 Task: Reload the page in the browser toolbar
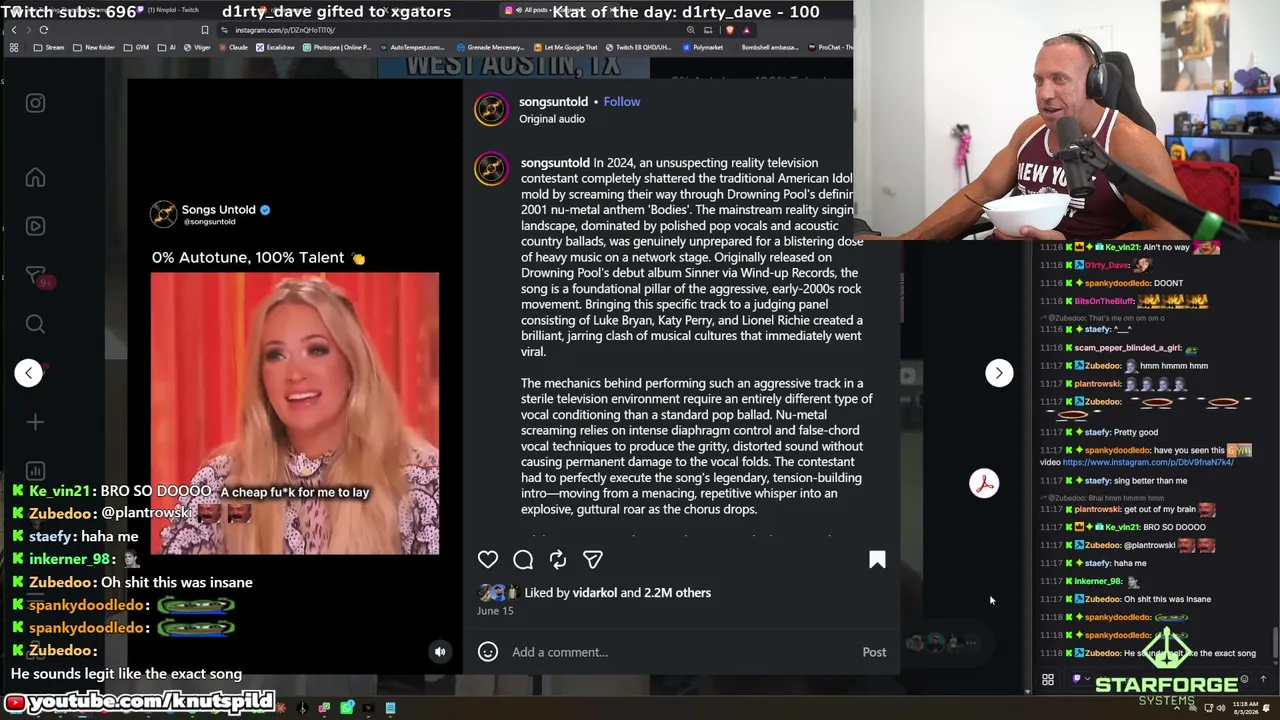pos(43,30)
